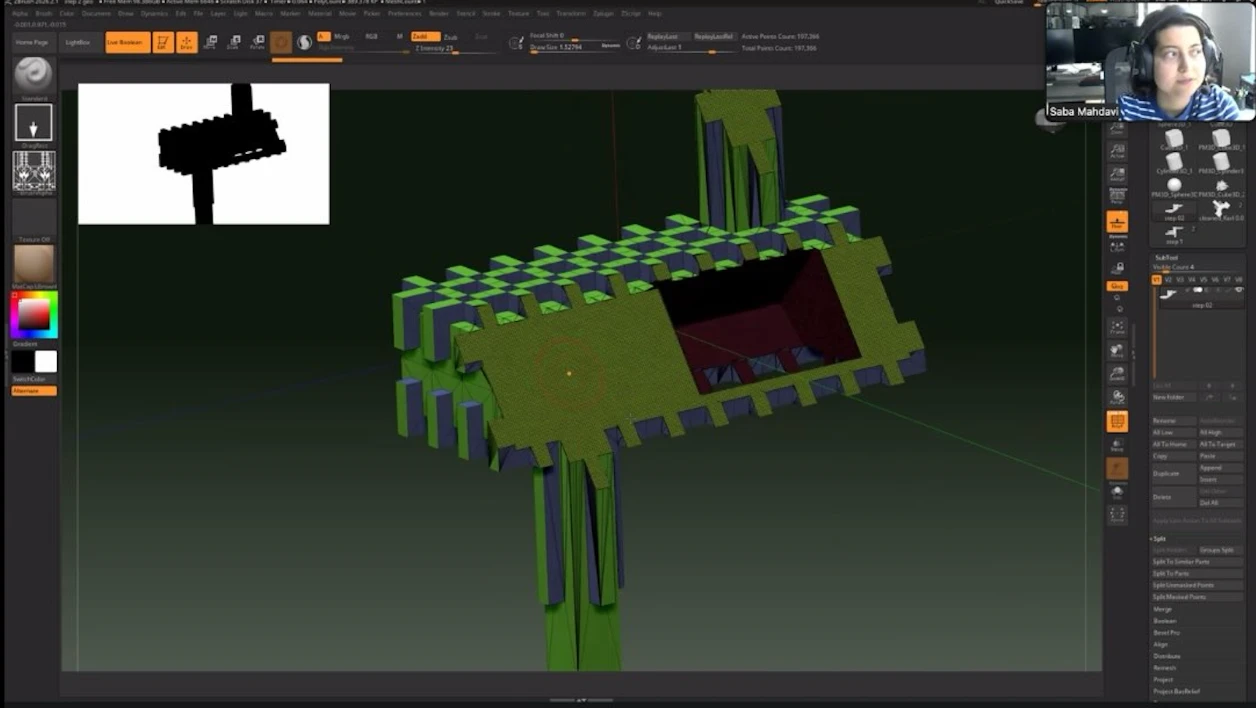Collapse the Split section
This screenshot has height=708, width=1256.
point(1160,538)
